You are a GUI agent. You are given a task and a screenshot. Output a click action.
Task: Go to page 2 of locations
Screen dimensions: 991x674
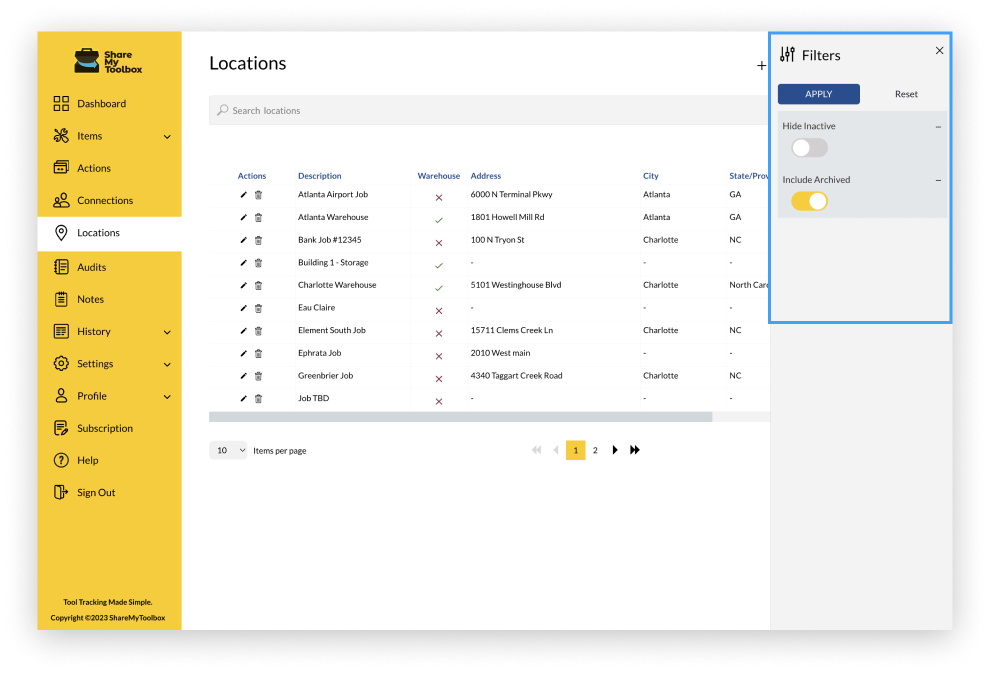coord(595,450)
